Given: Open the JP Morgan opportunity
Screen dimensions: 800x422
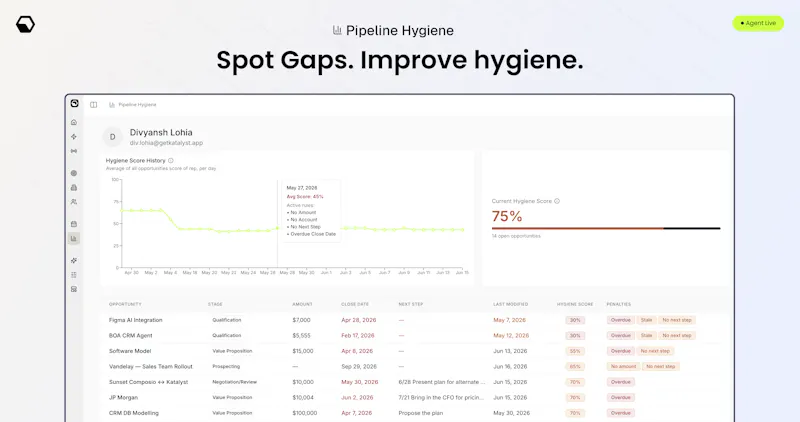Looking at the screenshot, I should [x=123, y=398].
